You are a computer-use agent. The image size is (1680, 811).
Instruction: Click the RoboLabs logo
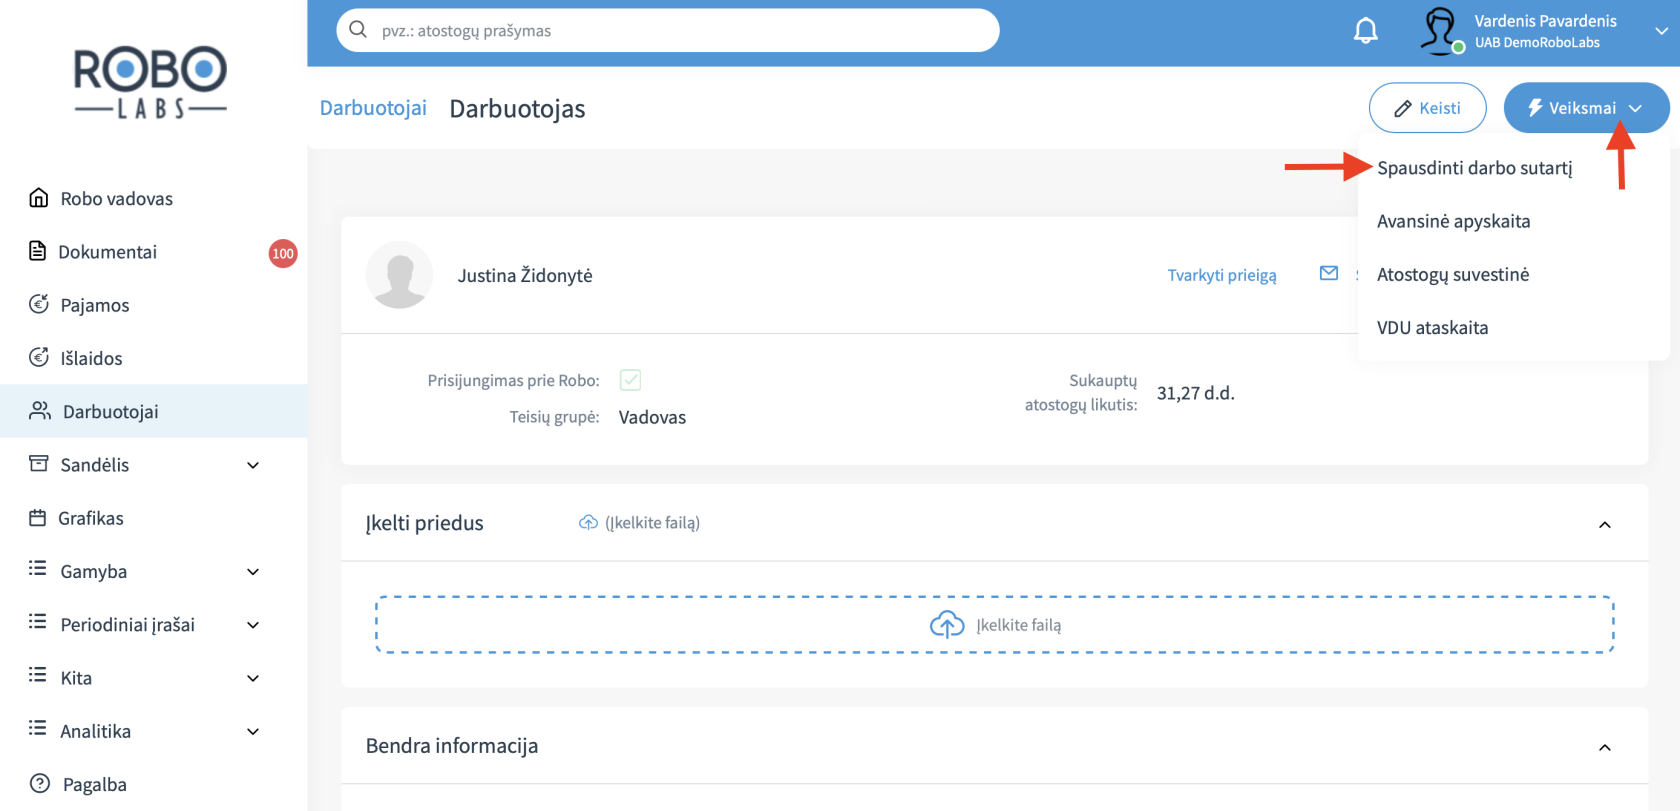click(x=150, y=83)
